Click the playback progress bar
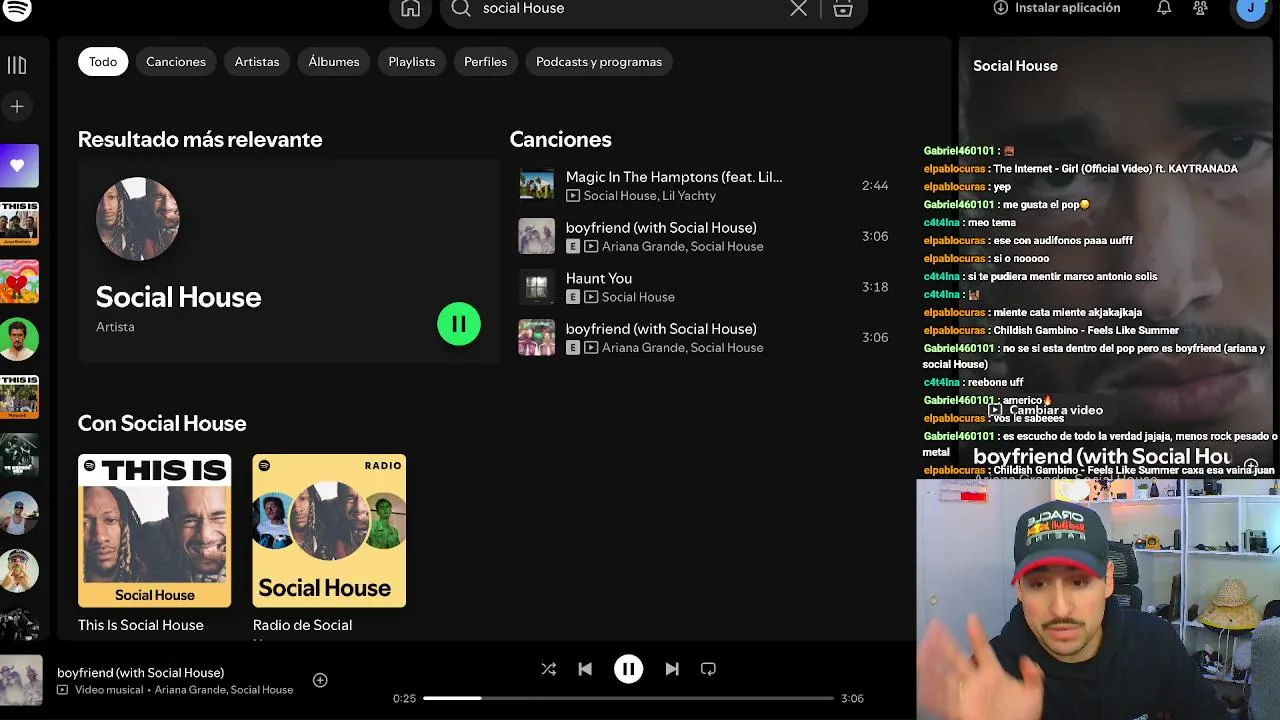The image size is (1280, 720). tap(628, 698)
